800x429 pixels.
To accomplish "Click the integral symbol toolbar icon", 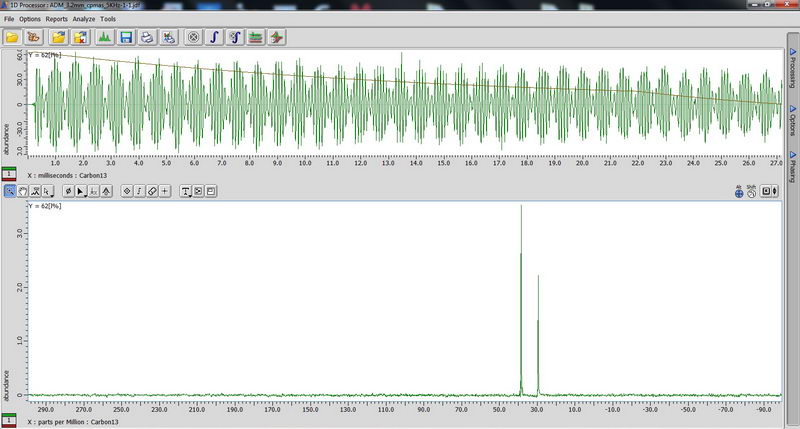I will [214, 37].
